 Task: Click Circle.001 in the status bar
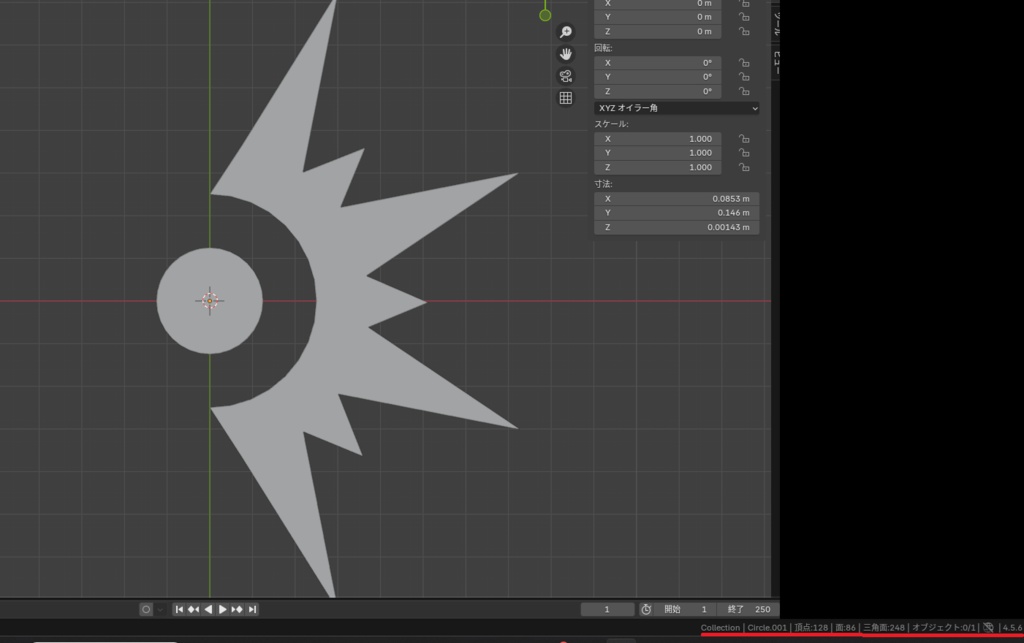click(767, 627)
